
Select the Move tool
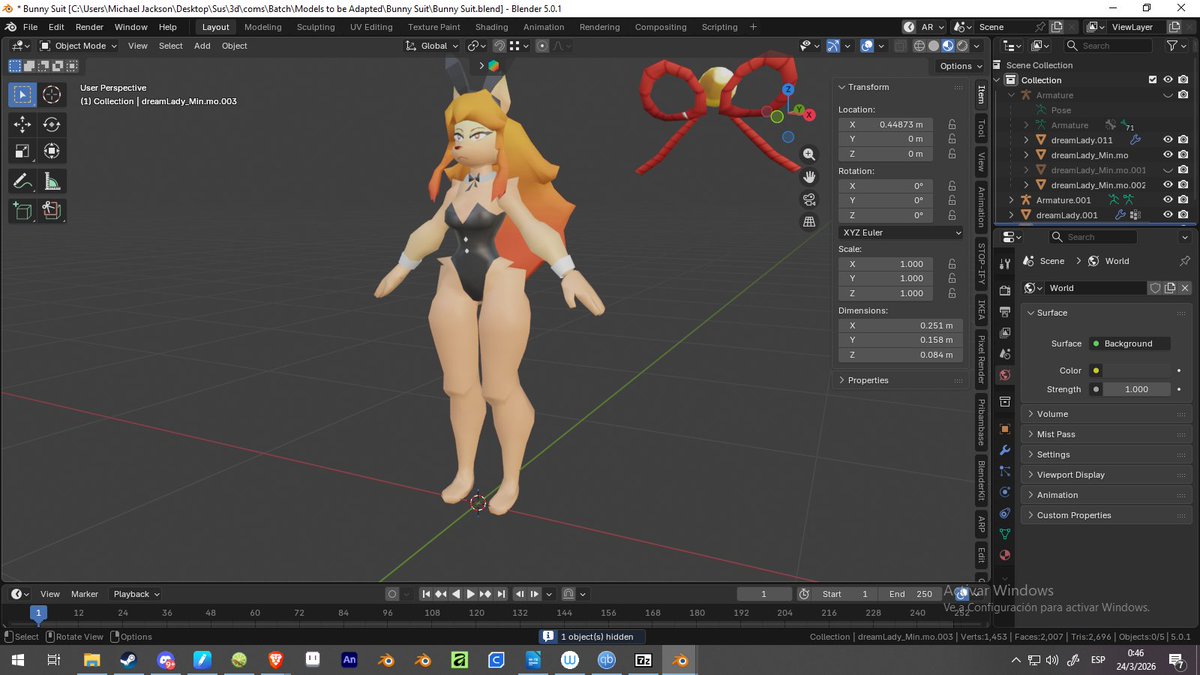point(23,124)
